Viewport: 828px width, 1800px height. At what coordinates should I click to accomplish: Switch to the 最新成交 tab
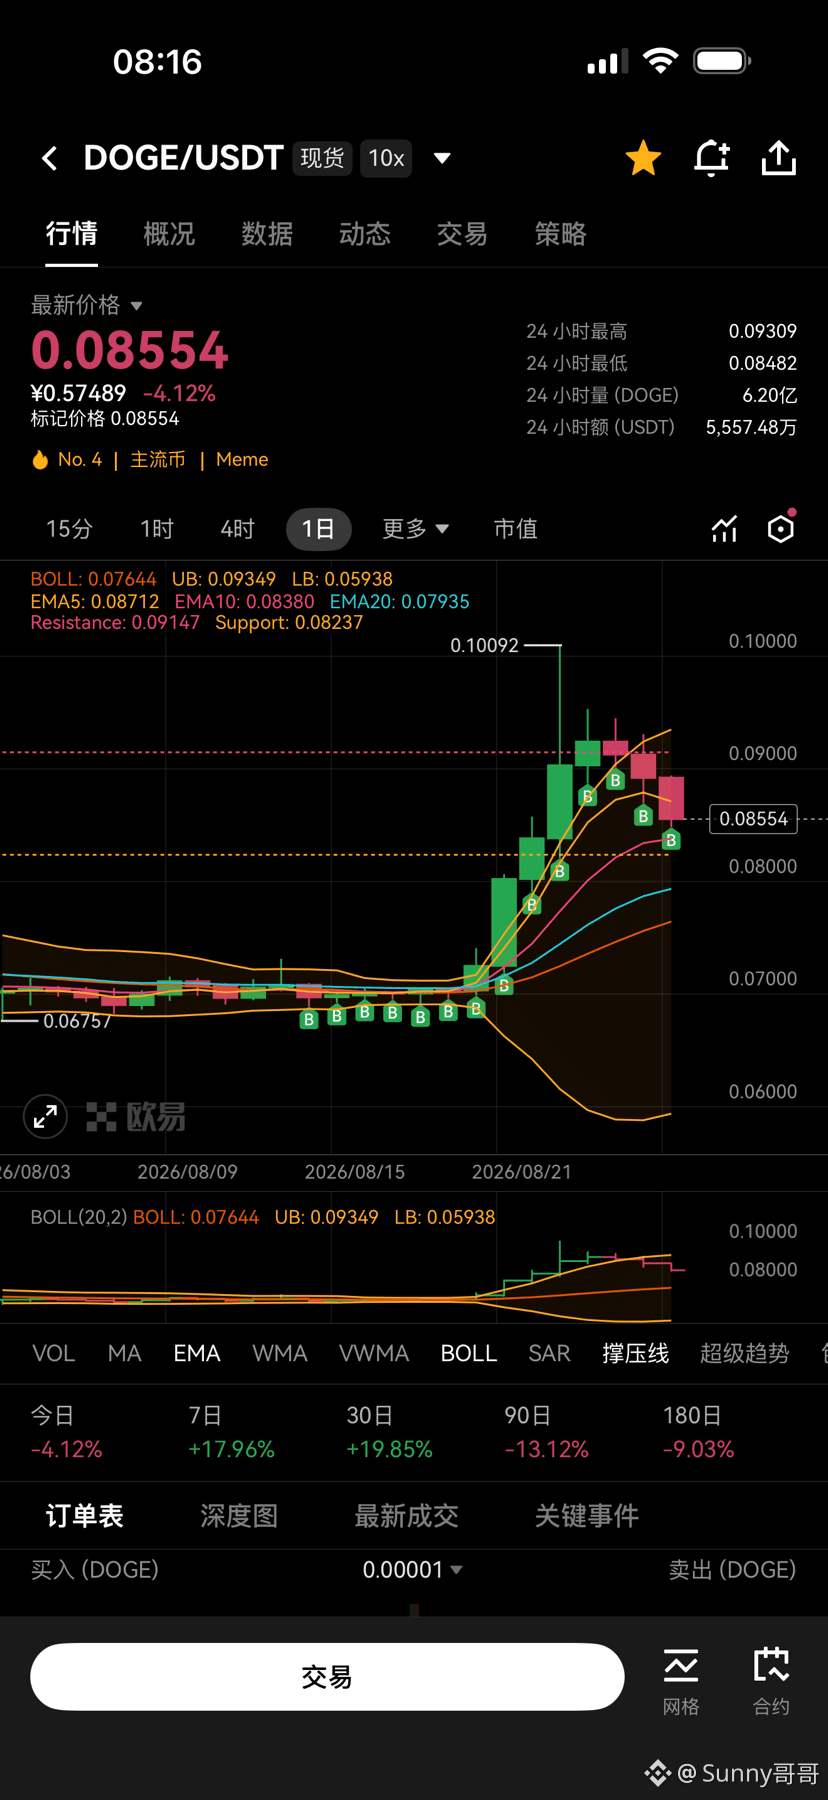406,1516
